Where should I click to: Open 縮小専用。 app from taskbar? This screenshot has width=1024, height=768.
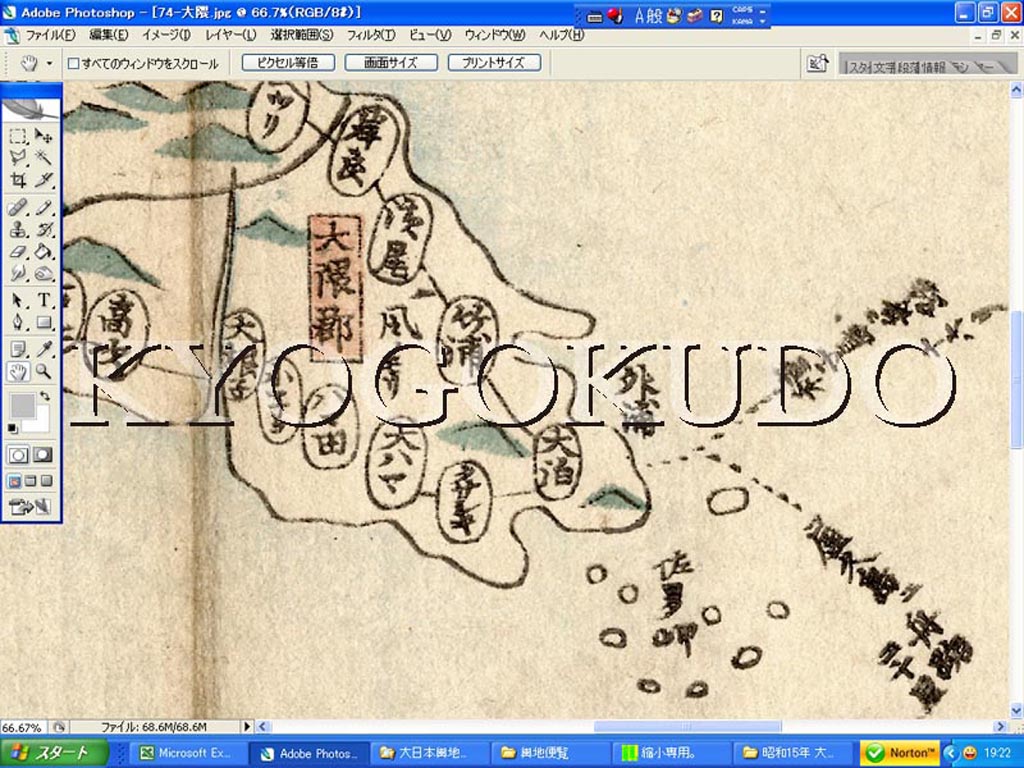[672, 753]
